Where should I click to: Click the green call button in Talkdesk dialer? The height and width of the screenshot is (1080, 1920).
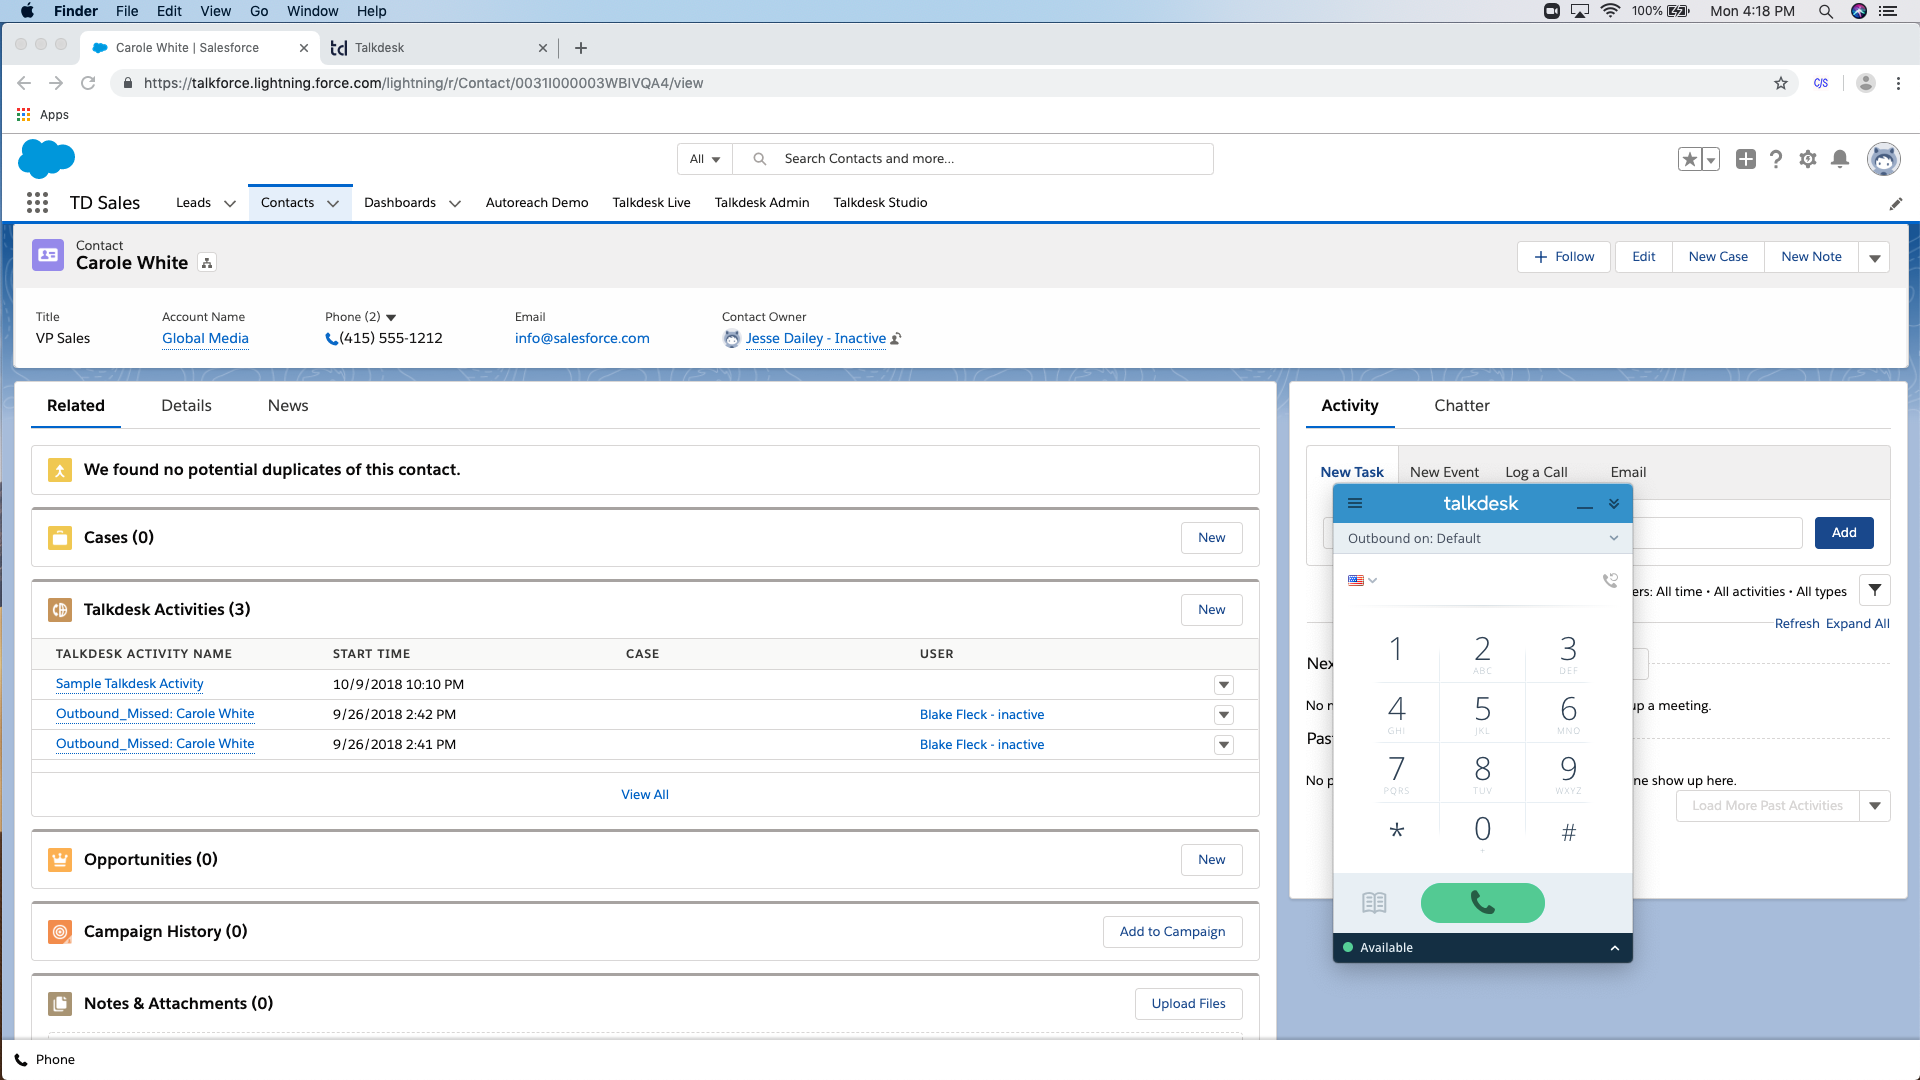pos(1482,903)
